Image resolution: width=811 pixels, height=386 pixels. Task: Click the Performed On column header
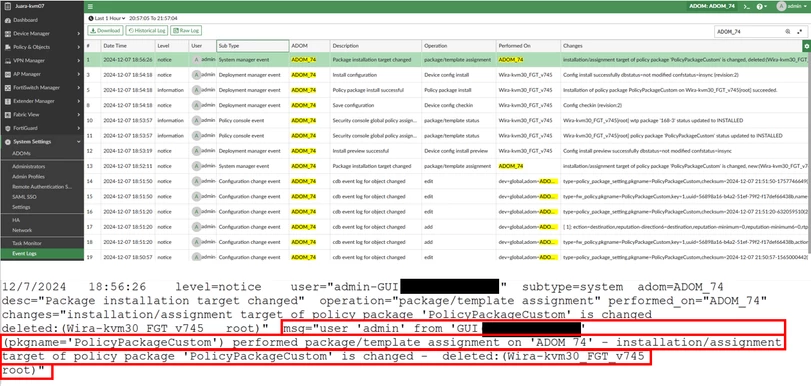529,46
